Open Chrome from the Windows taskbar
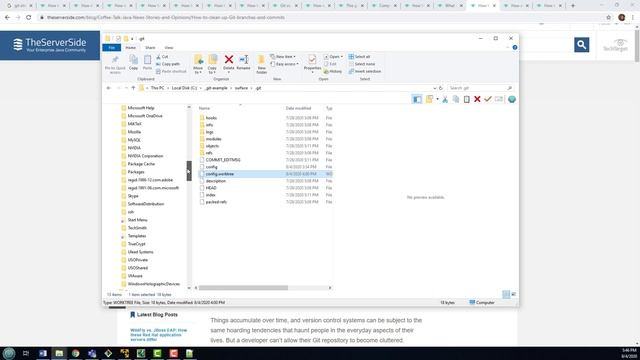Screen dimensions: 640x360 tap(76, 353)
